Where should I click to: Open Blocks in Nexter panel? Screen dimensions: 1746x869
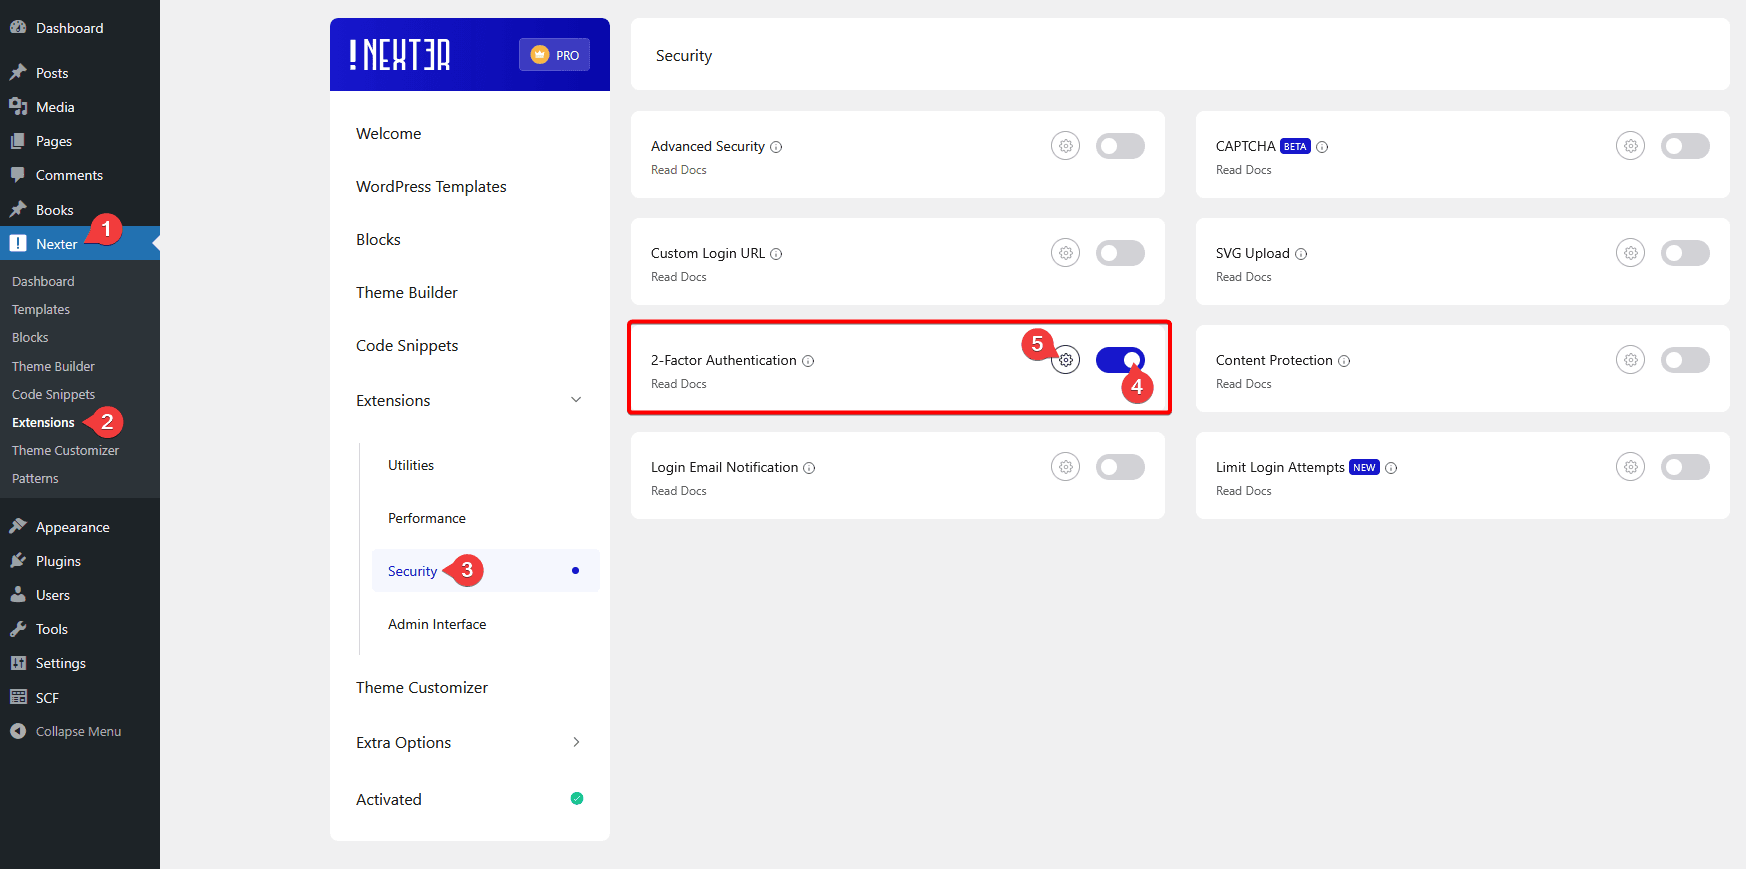point(378,239)
